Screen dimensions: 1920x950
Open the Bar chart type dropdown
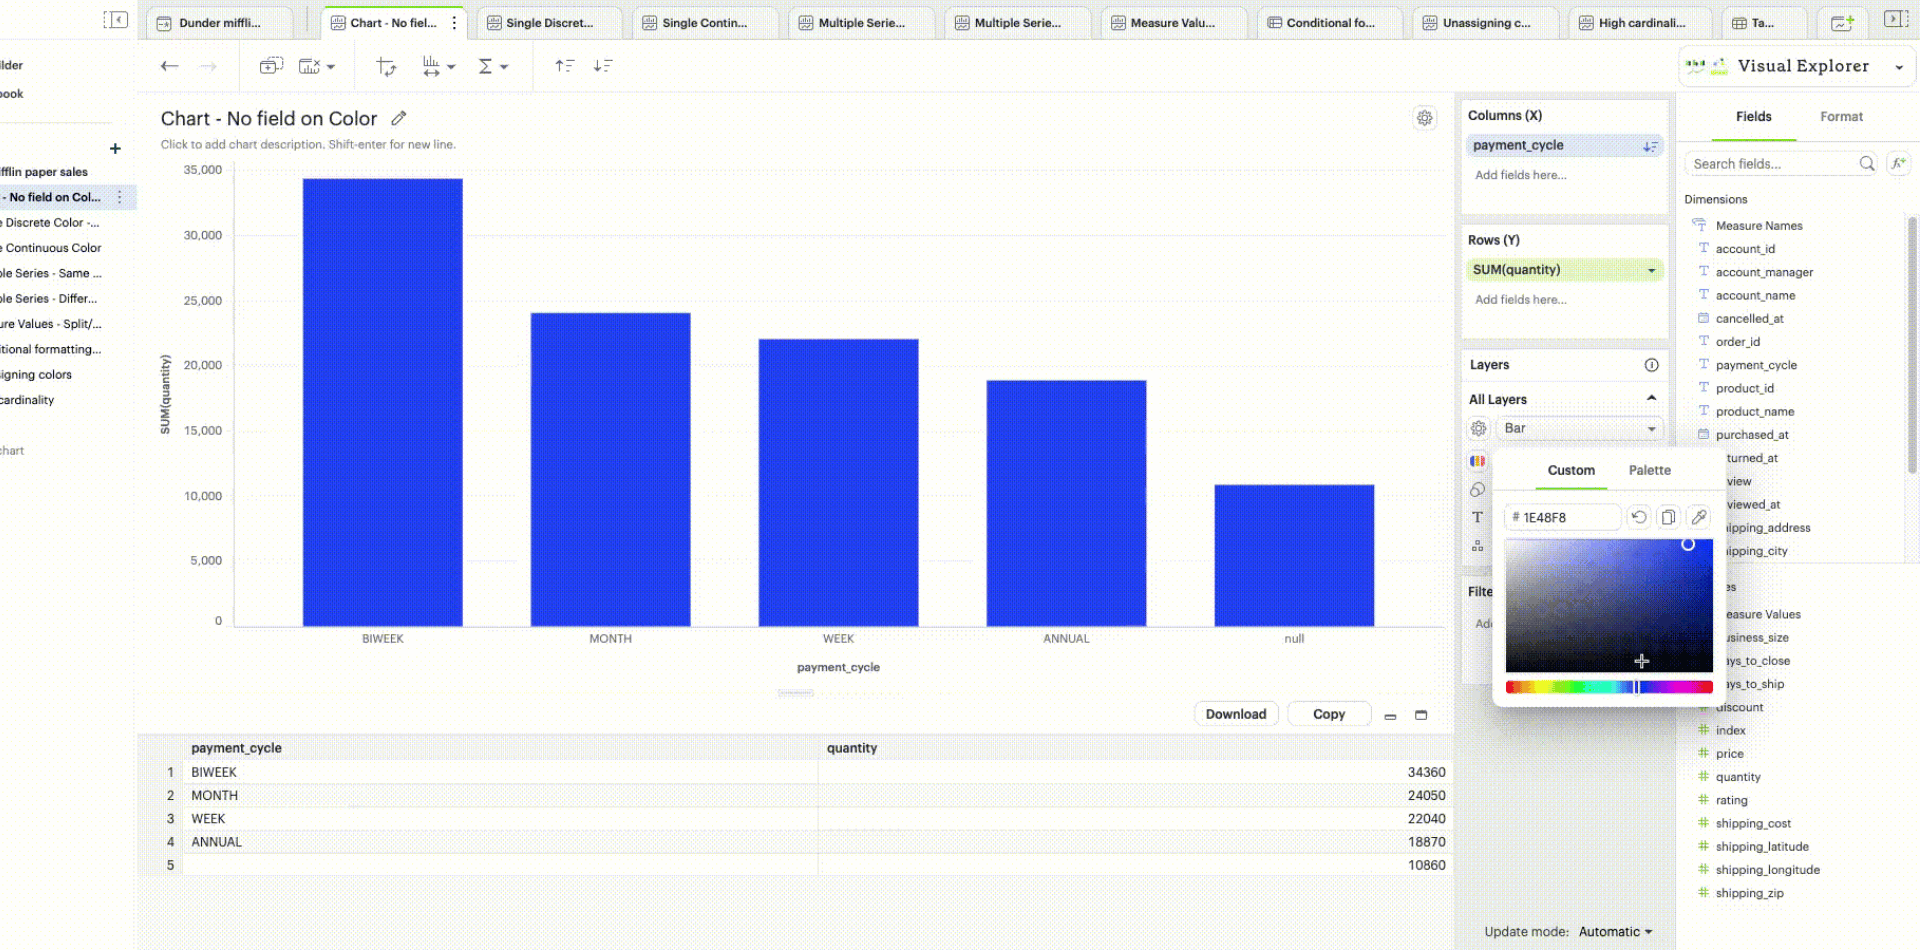(x=1579, y=428)
